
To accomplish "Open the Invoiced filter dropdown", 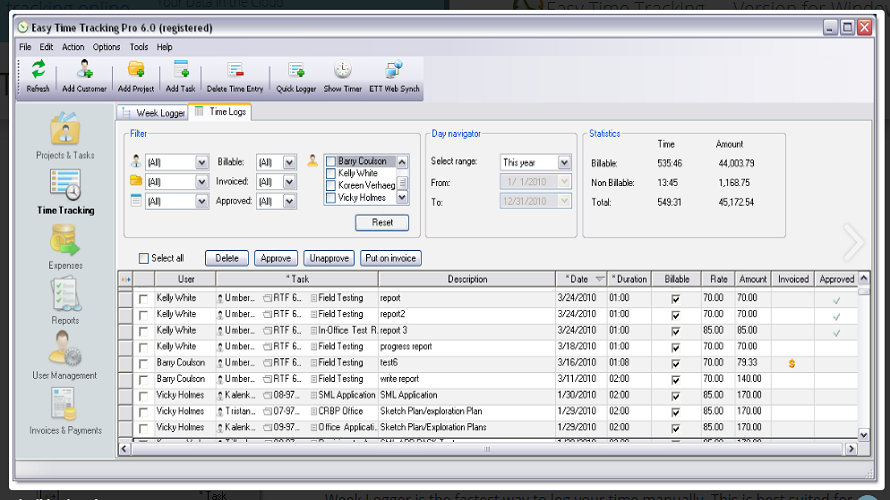I will point(289,182).
